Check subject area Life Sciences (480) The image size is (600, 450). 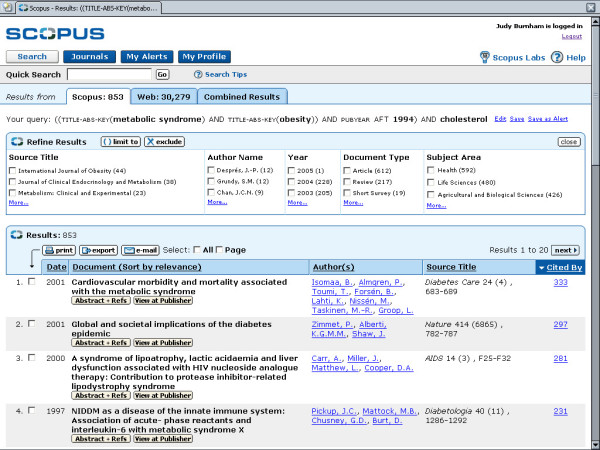tap(430, 183)
